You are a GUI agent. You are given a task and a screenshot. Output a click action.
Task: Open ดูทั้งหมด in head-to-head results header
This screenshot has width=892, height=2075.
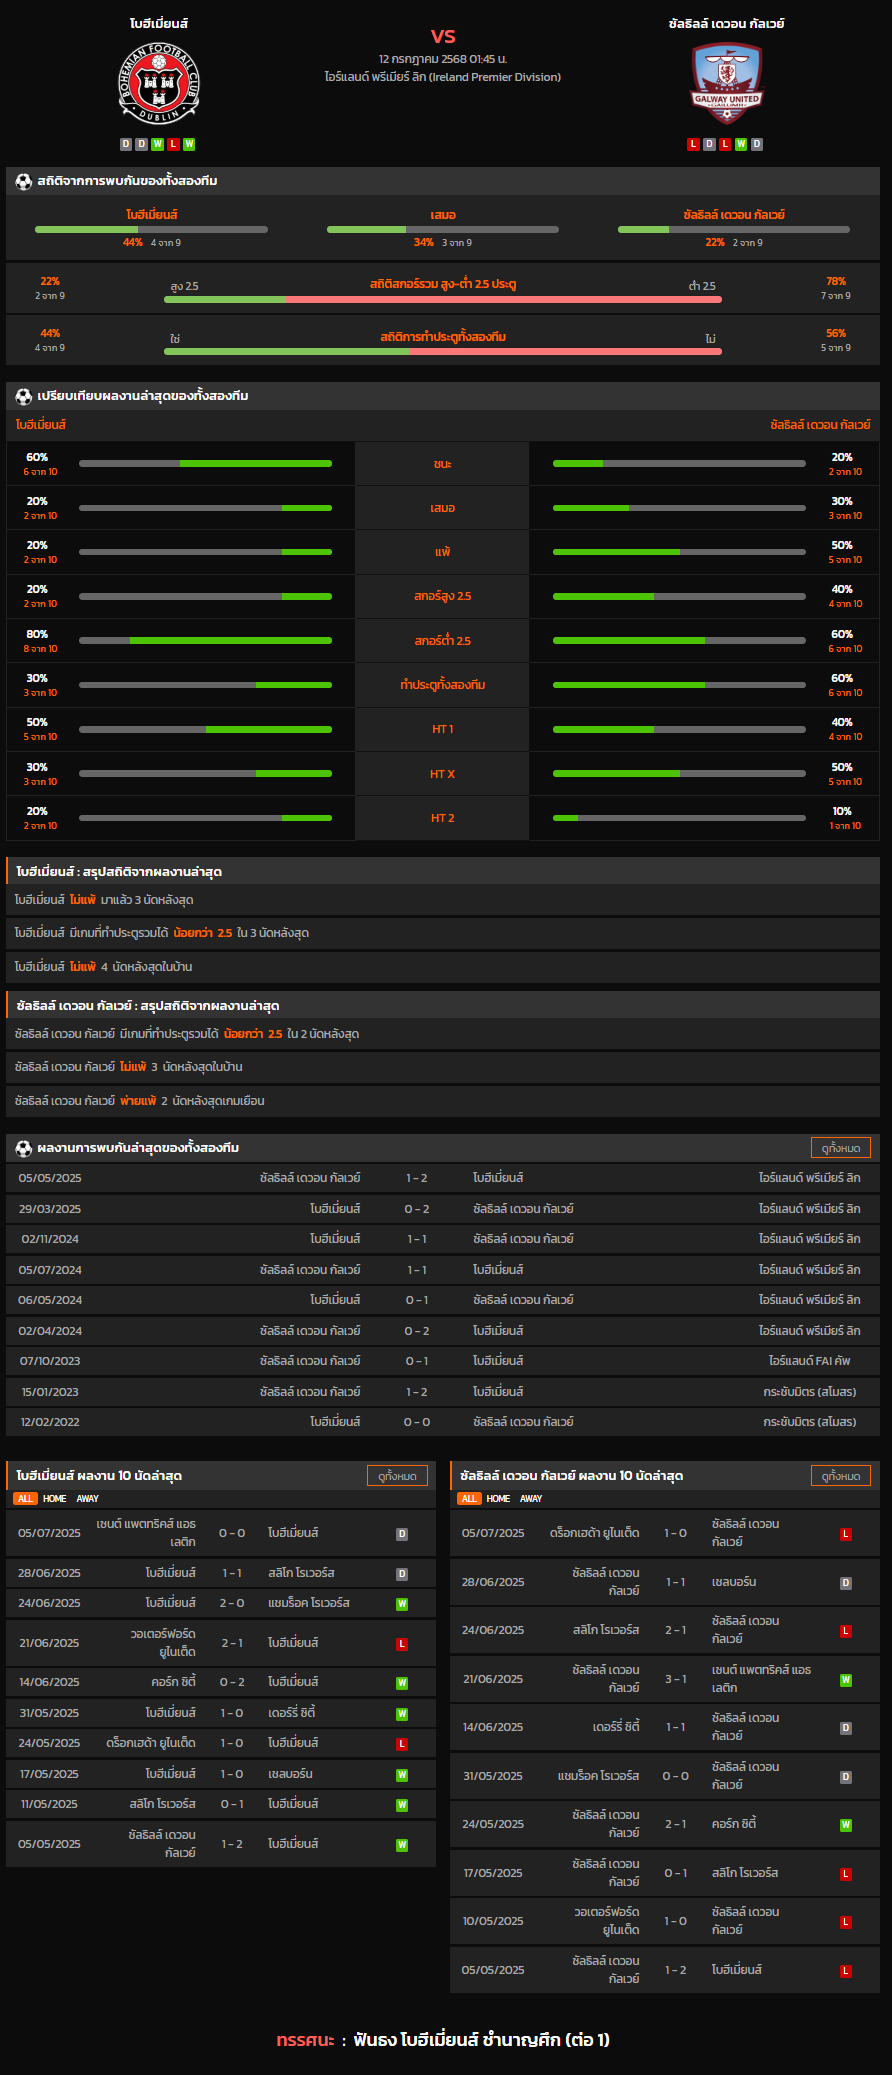click(840, 1148)
